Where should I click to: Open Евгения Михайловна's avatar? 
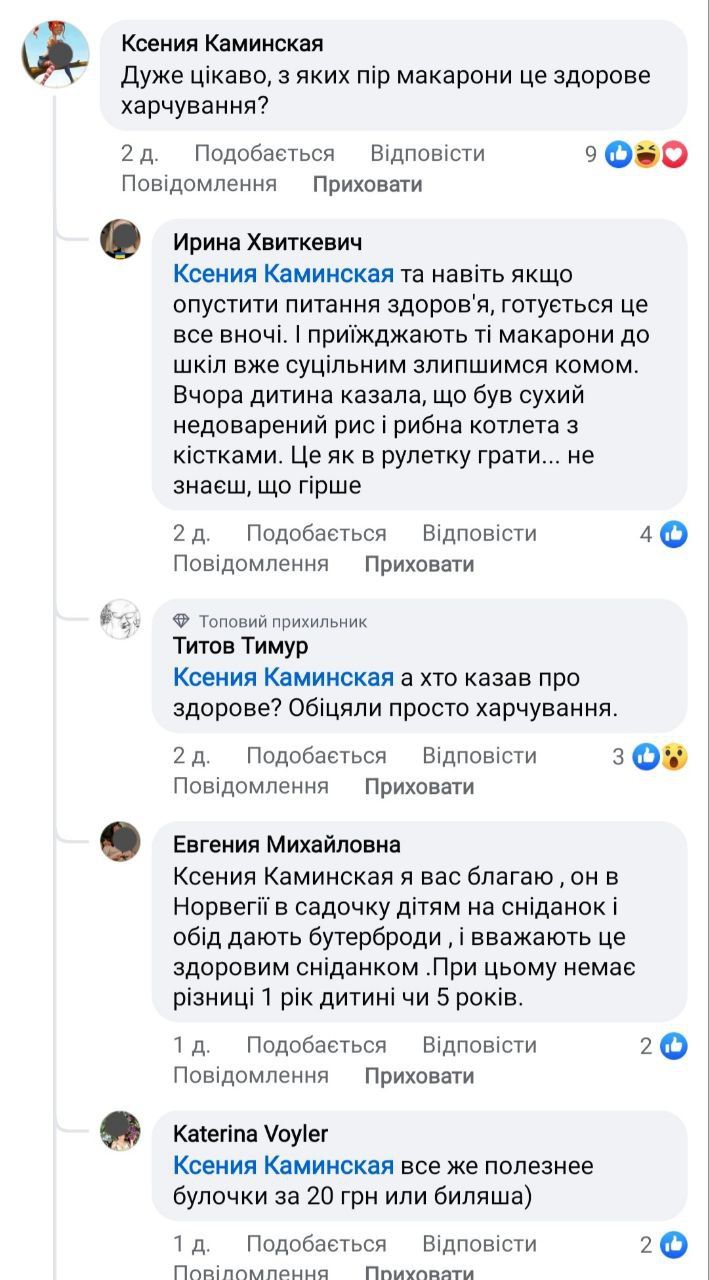click(x=120, y=841)
